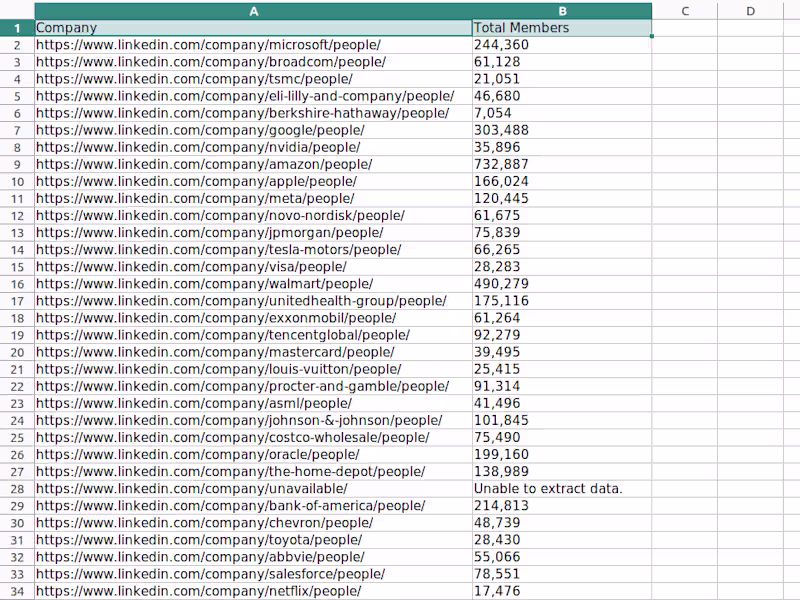The width and height of the screenshot is (800, 600).
Task: Click the cell with value 61,128
Action: coord(562,62)
